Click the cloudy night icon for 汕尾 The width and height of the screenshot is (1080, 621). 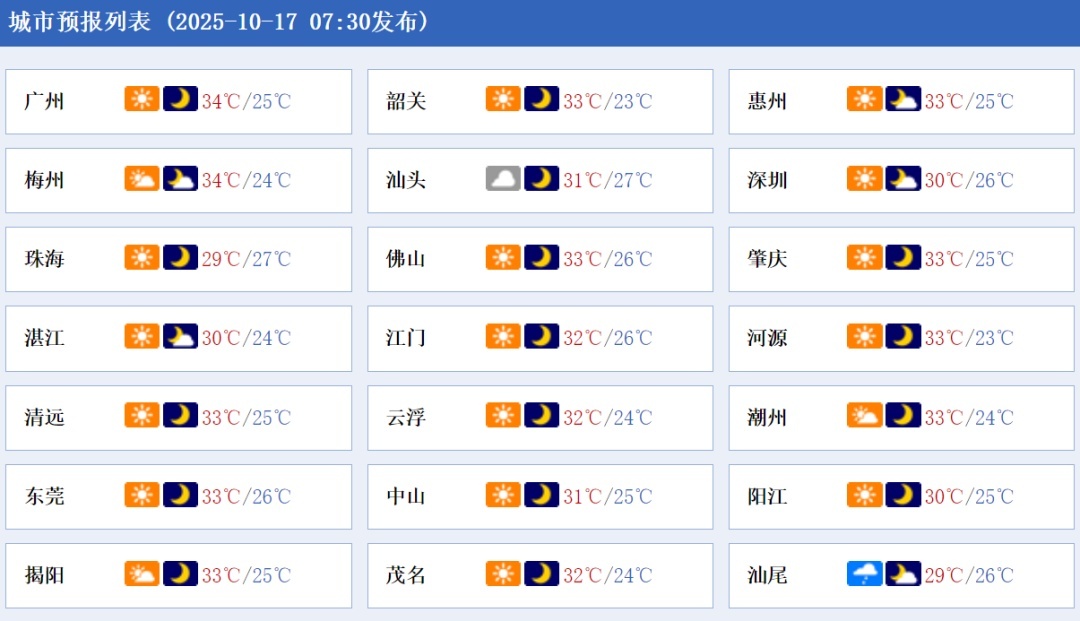click(903, 574)
